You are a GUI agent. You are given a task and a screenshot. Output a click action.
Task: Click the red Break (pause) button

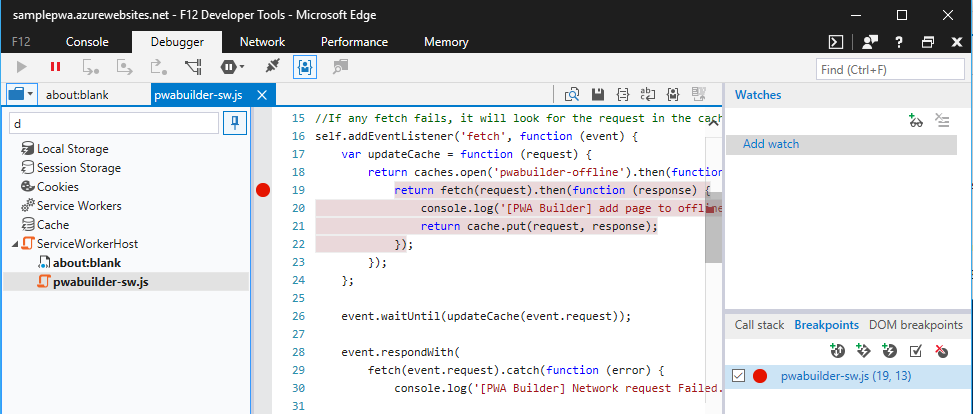pos(56,66)
